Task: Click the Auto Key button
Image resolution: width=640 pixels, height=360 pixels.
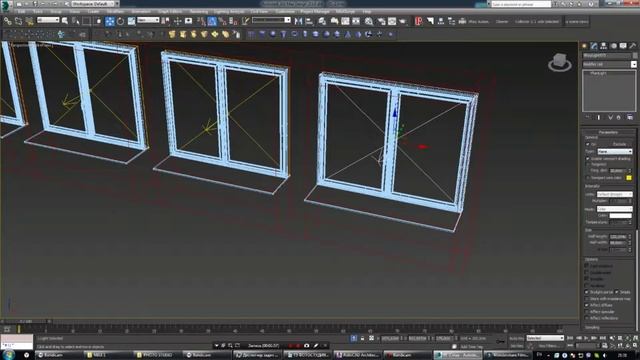Action: point(516,338)
